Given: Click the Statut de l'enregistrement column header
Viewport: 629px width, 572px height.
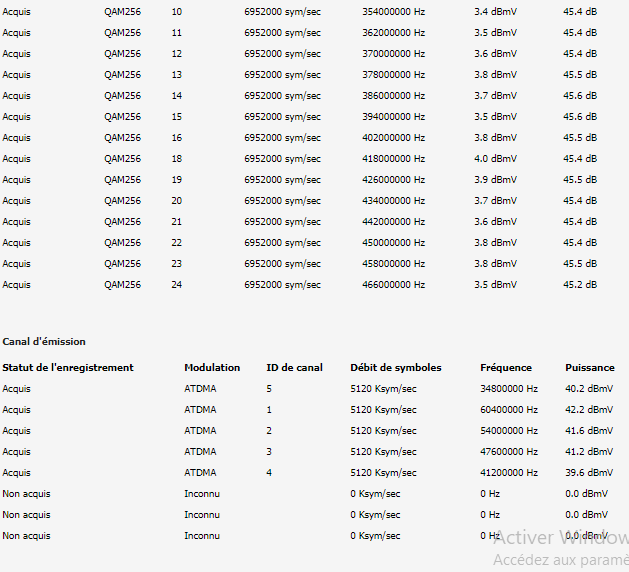Looking at the screenshot, I should [x=68, y=368].
